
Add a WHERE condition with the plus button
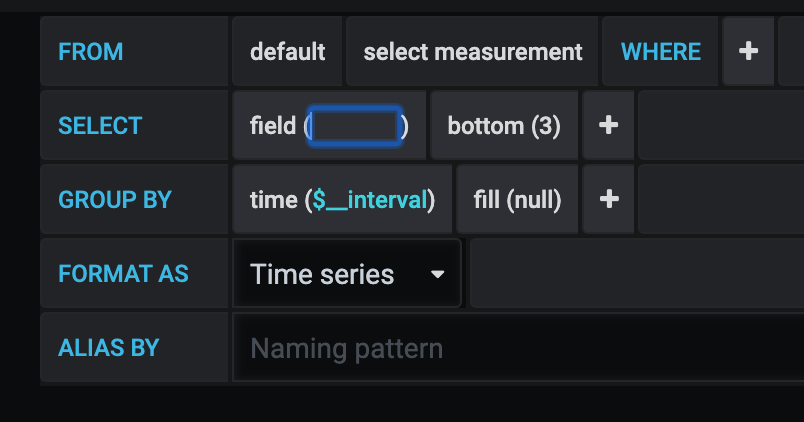[748, 51]
